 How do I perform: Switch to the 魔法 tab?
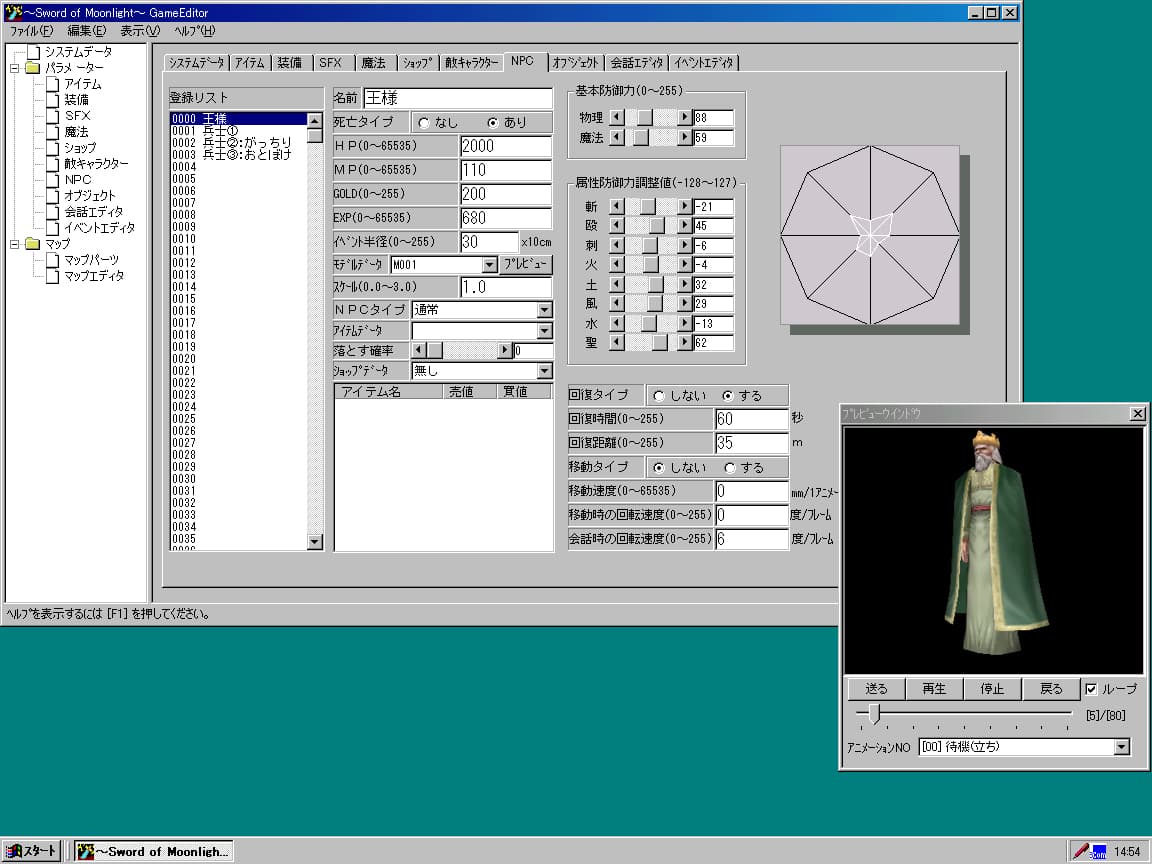pos(374,61)
